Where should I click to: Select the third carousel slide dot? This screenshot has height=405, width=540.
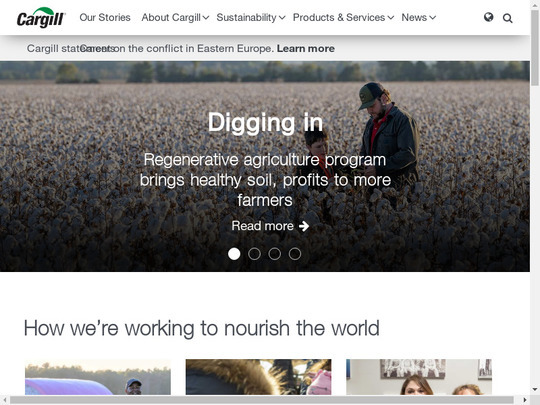tap(274, 254)
